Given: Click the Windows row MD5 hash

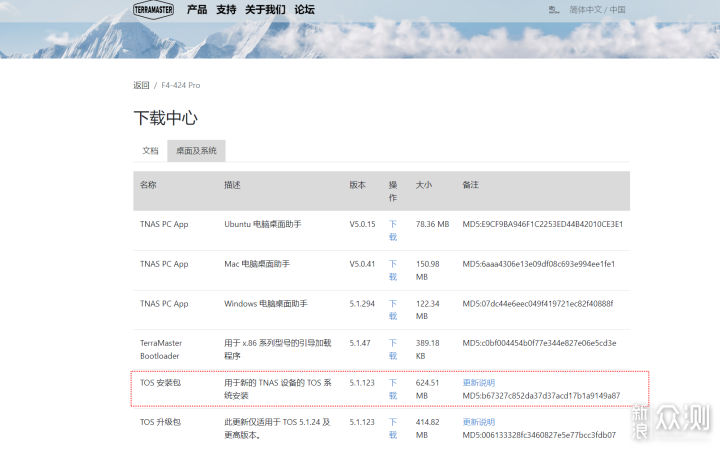Looking at the screenshot, I should pyautogui.click(x=538, y=303).
